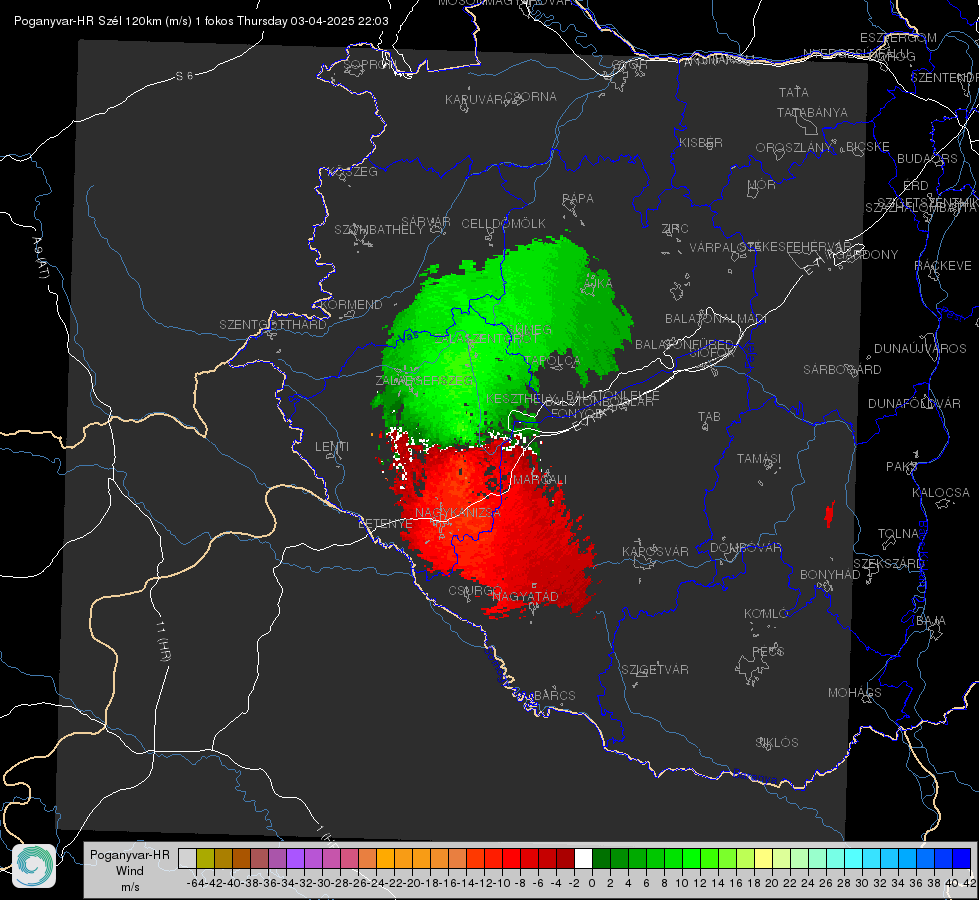Pick the yellow swatch between 18 and 20
This screenshot has width=979, height=900.
tap(764, 858)
